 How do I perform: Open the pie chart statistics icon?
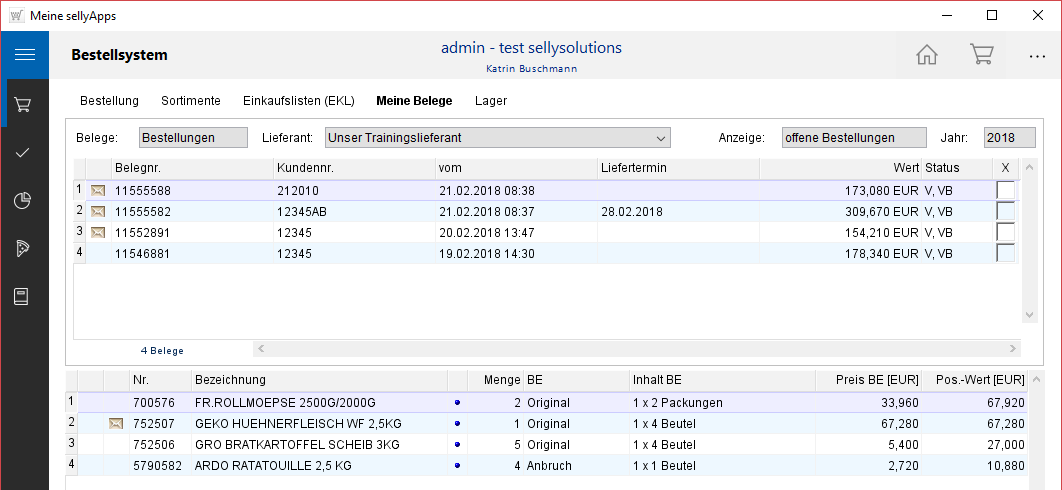(24, 201)
